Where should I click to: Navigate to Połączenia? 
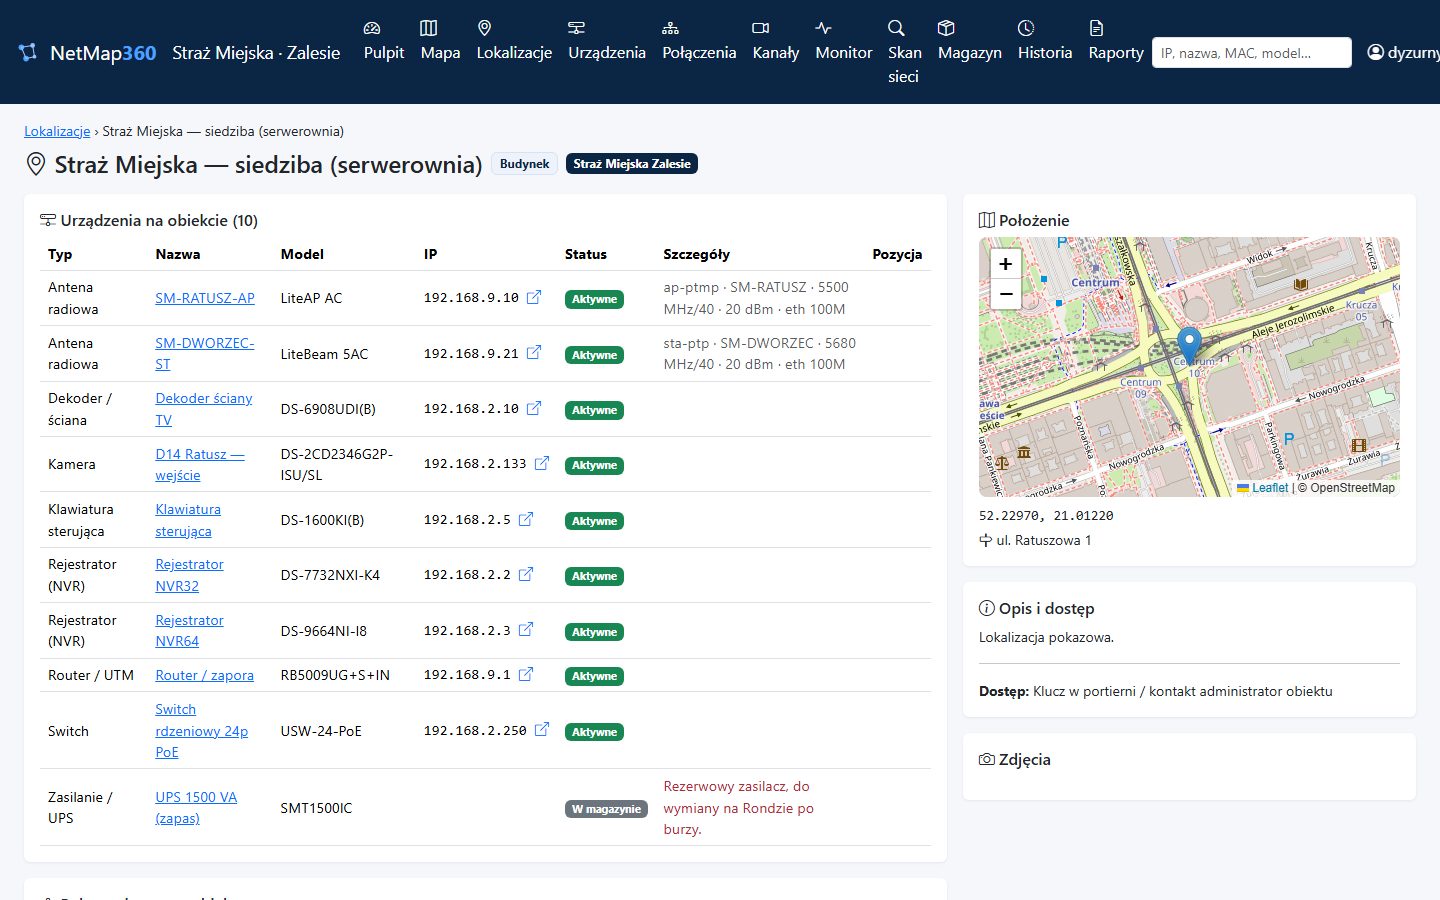699,40
